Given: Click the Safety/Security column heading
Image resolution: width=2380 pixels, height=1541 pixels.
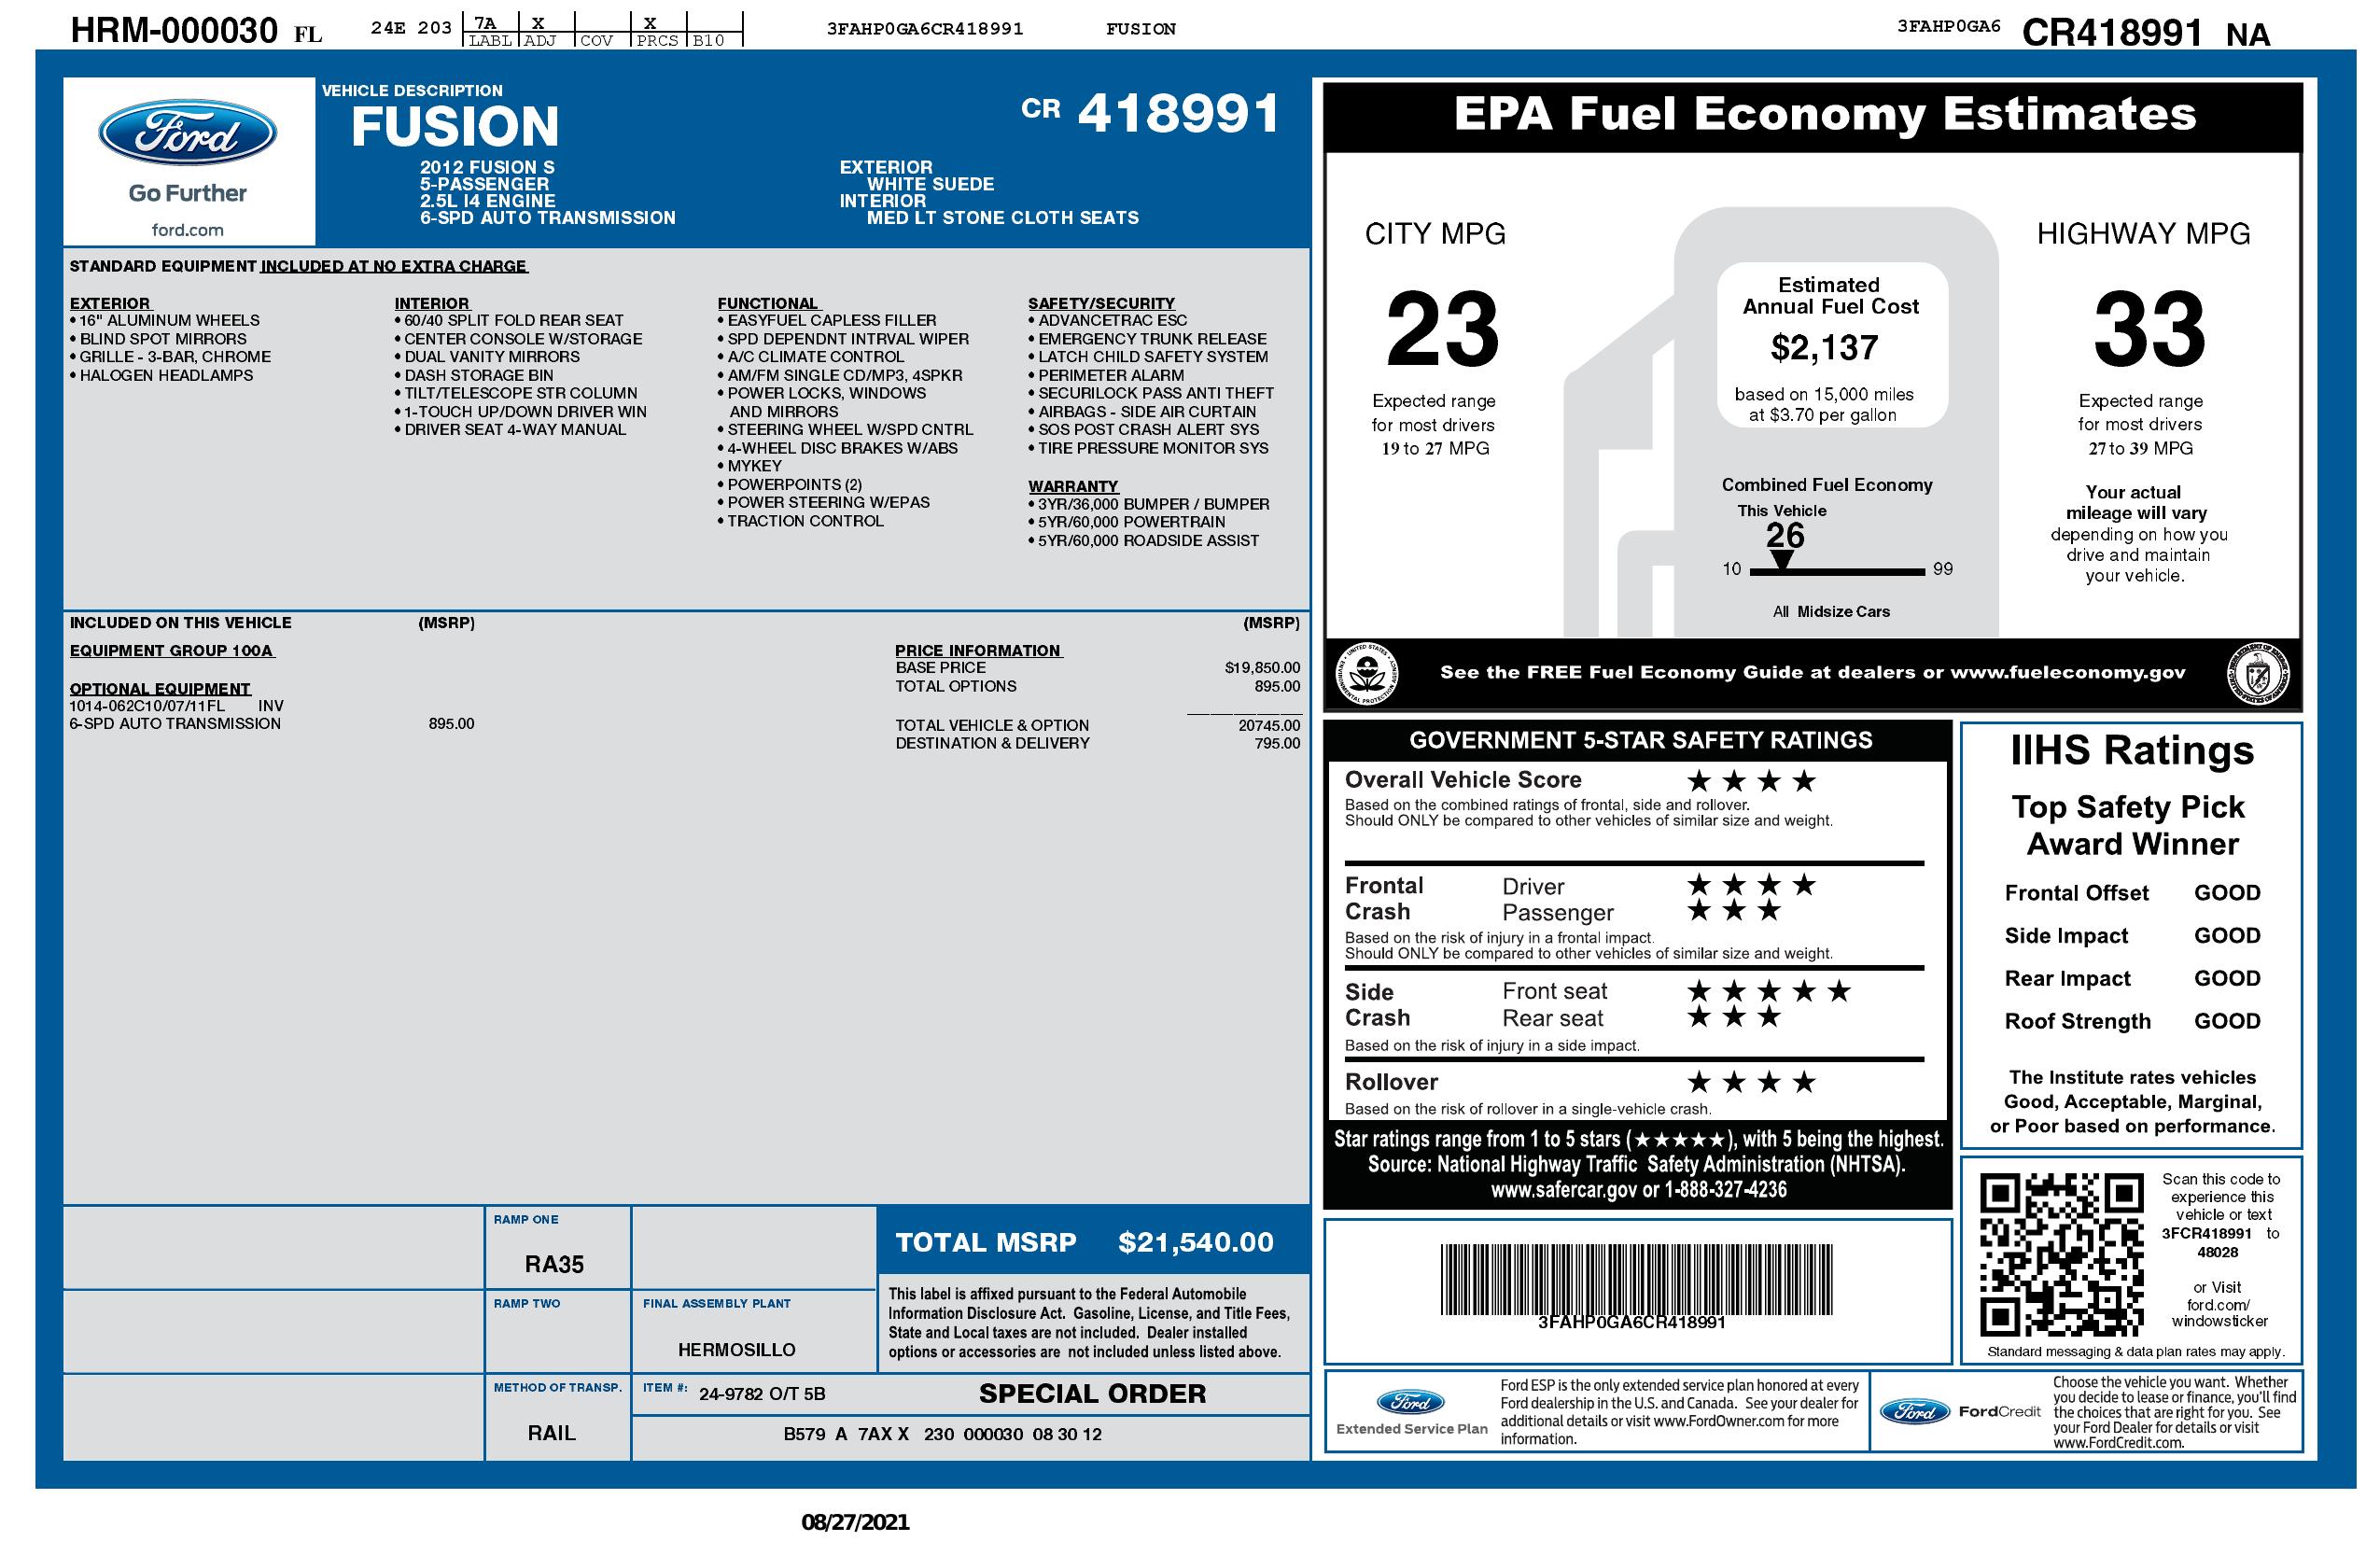Looking at the screenshot, I should [1101, 303].
